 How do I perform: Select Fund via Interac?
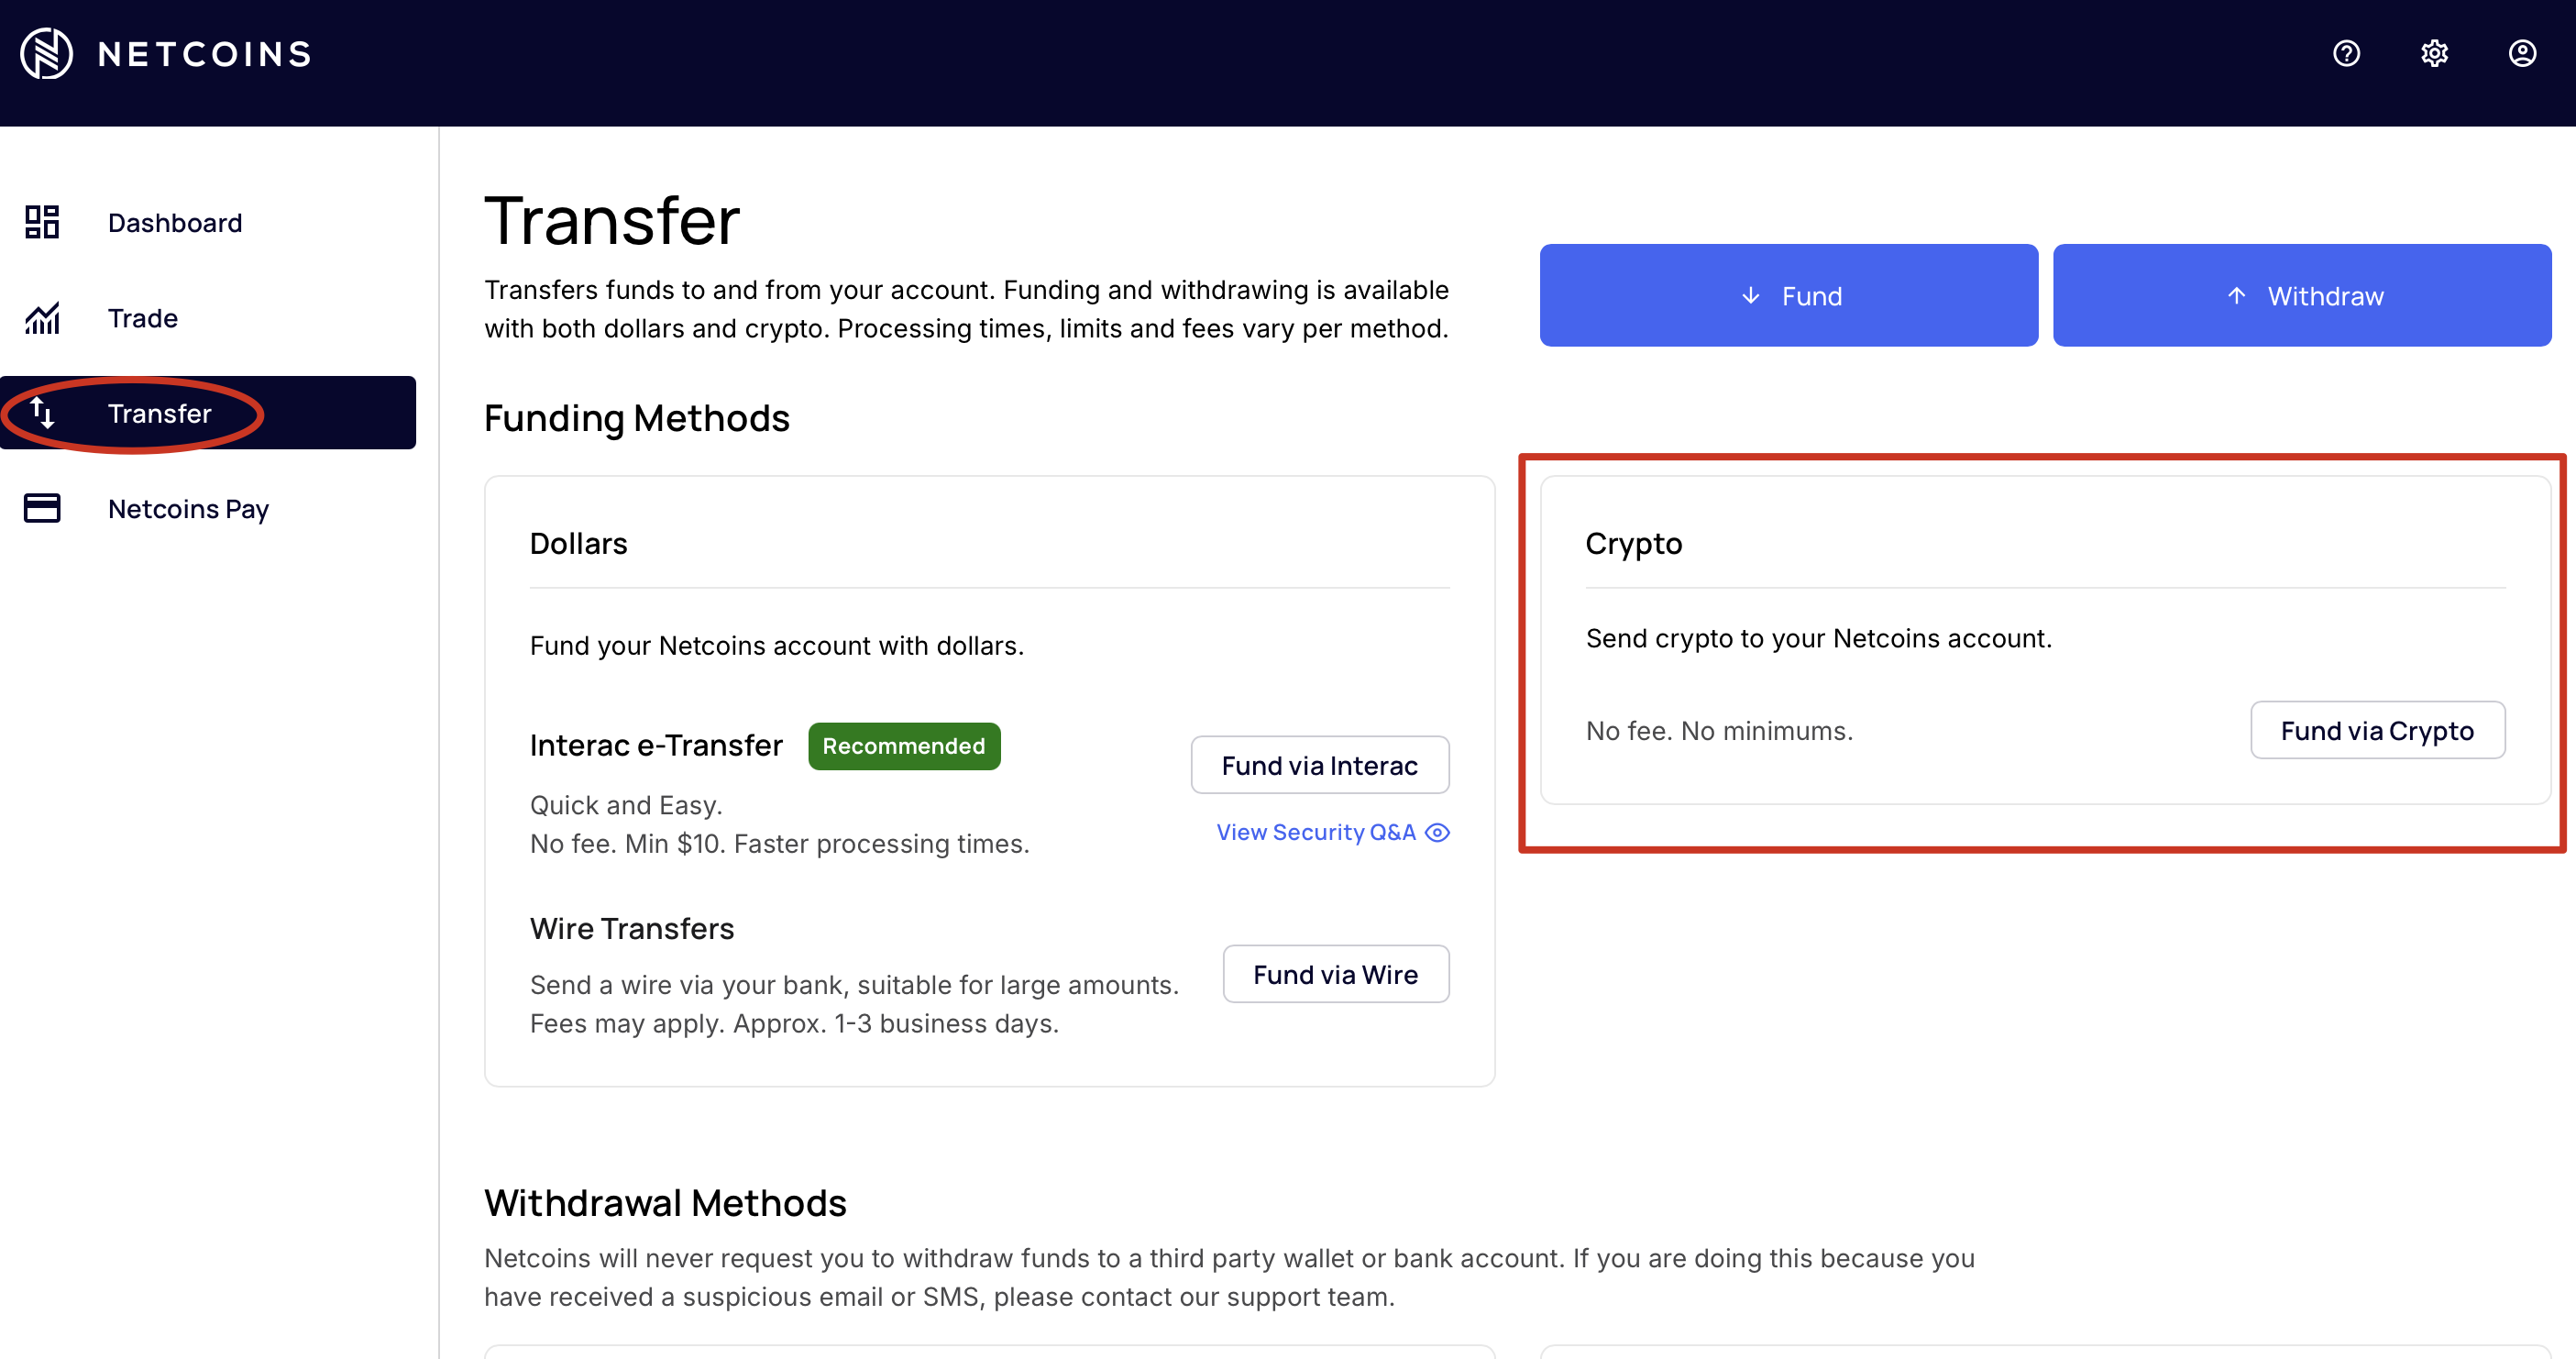coord(1320,765)
